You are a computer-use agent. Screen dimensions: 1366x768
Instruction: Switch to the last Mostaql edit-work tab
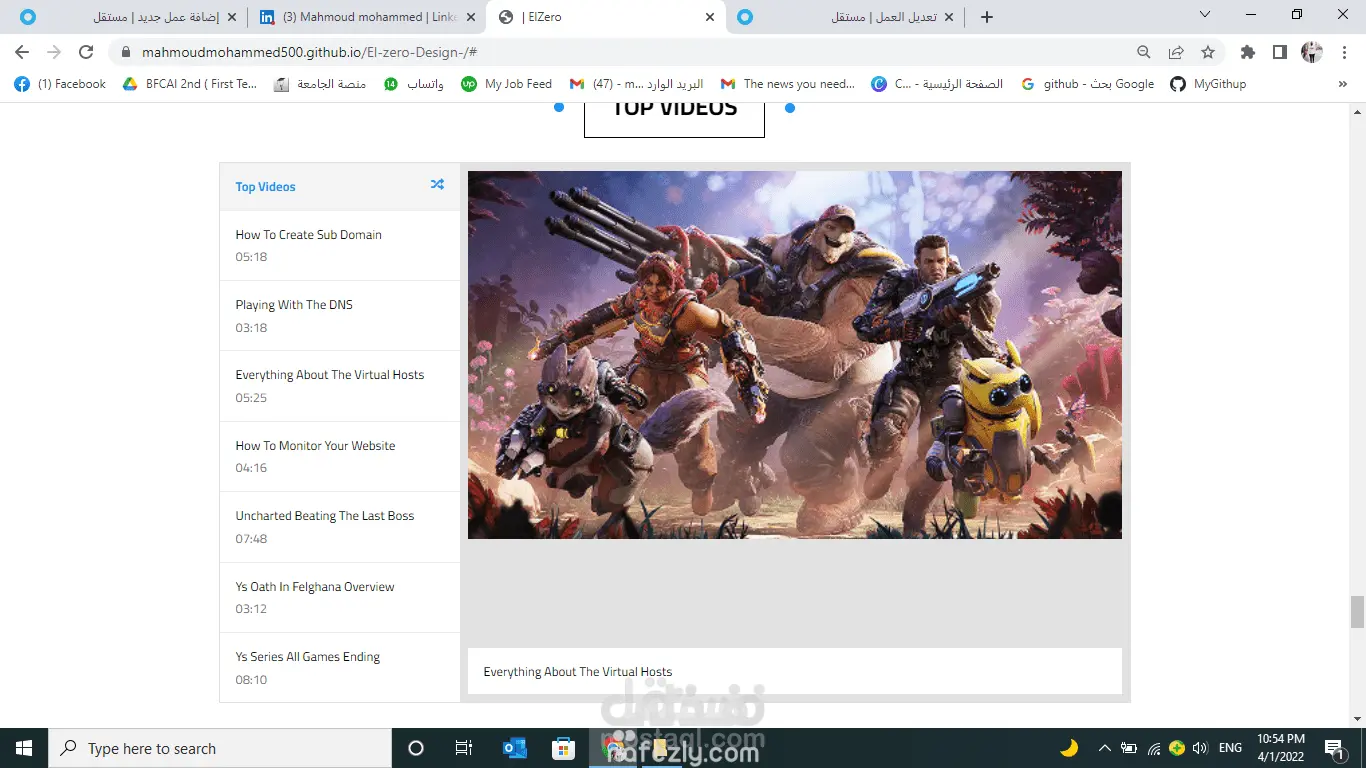click(845, 17)
